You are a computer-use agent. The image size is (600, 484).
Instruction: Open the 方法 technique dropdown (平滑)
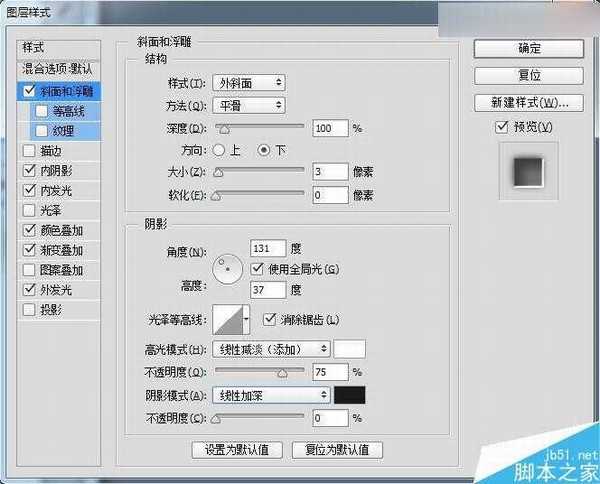(x=250, y=105)
